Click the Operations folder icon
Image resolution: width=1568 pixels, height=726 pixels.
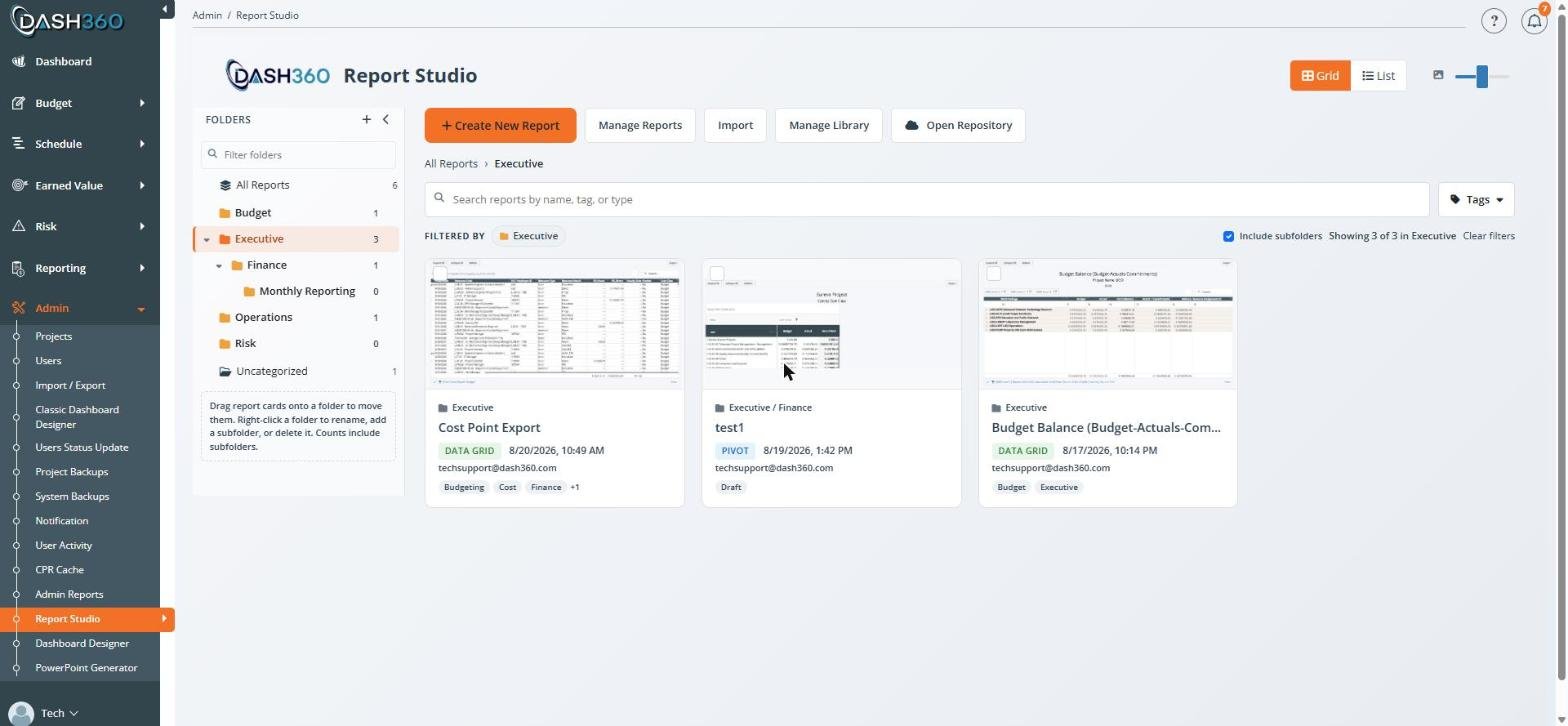click(224, 317)
